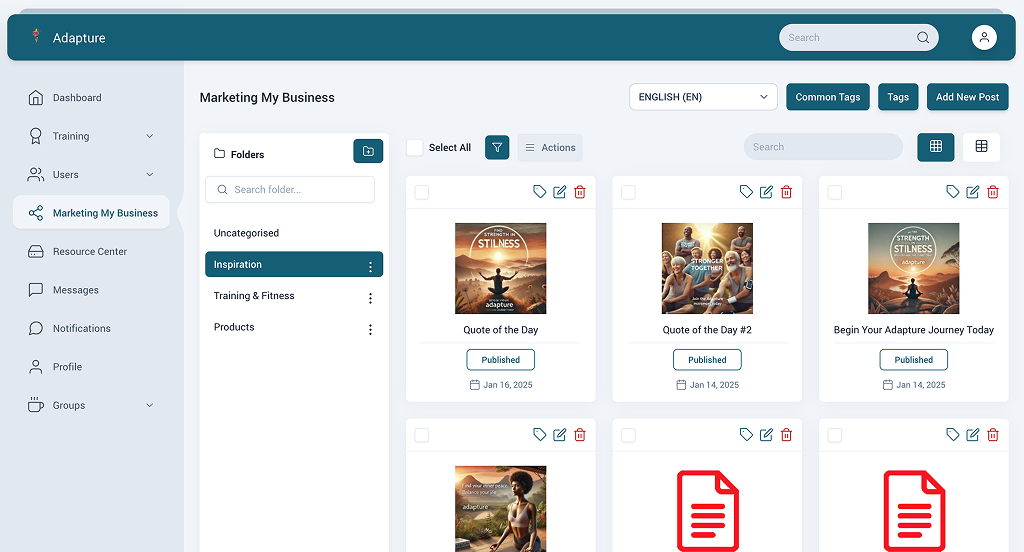
Task: Open the Actions dropdown menu
Action: point(549,148)
